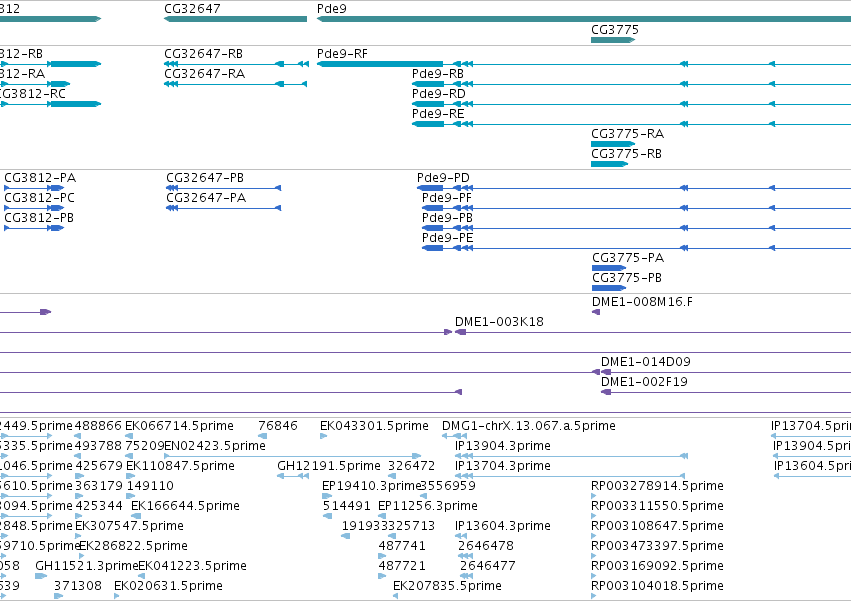Click the 487721 feature label
Screen dimensions: 851x601
pyautogui.click(x=402, y=566)
